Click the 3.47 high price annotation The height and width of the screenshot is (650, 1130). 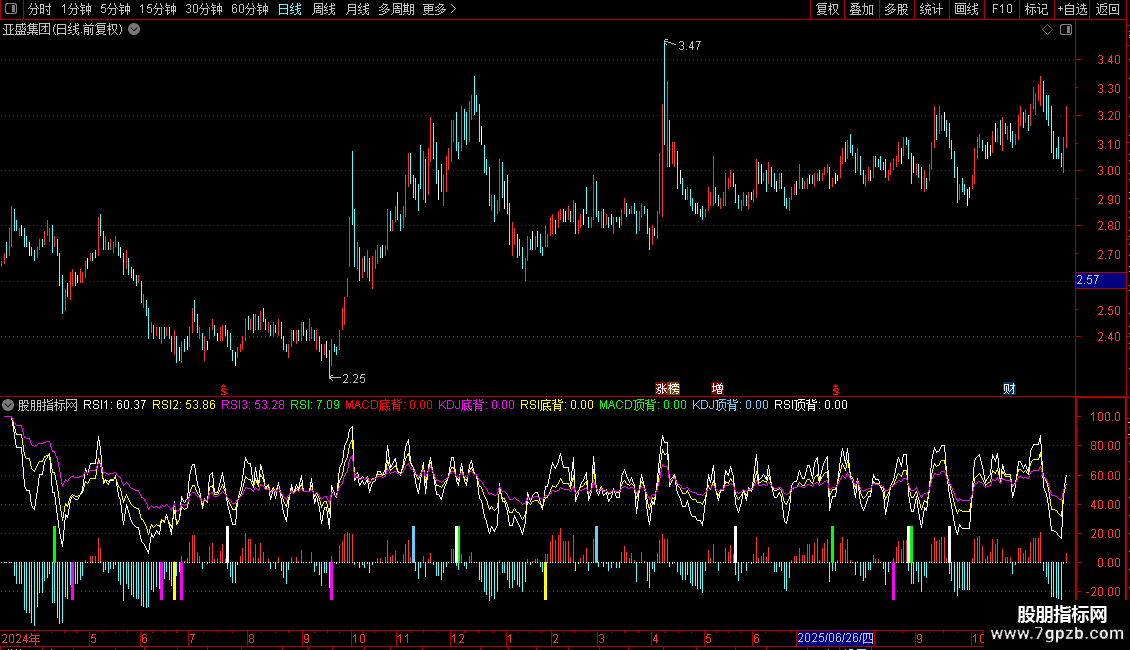point(690,46)
